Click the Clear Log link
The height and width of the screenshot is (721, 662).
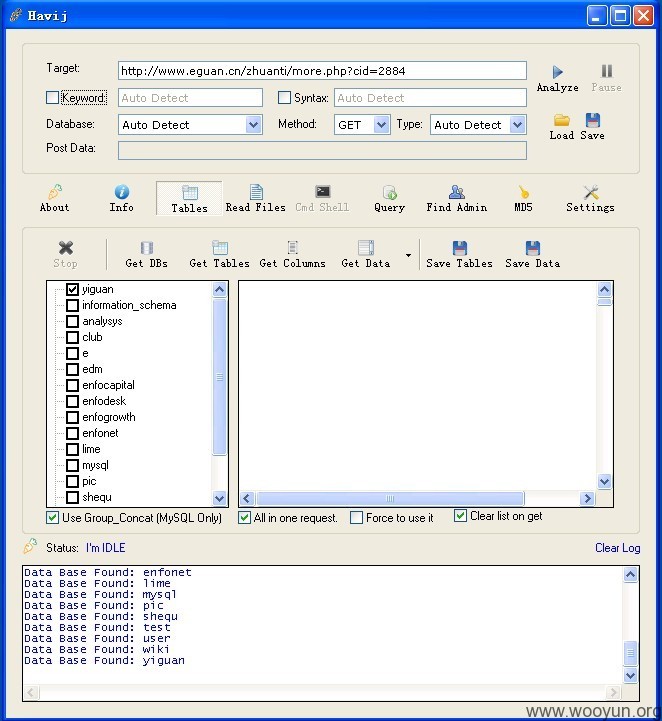coord(617,548)
